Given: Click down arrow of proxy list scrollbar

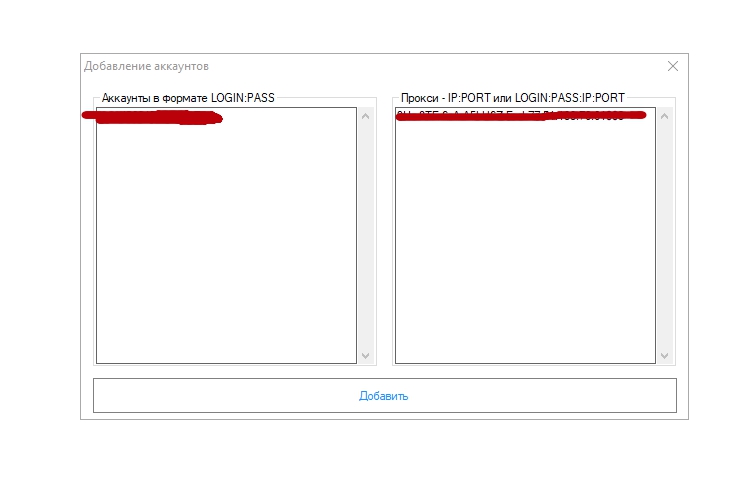Looking at the screenshot, I should click(664, 356).
